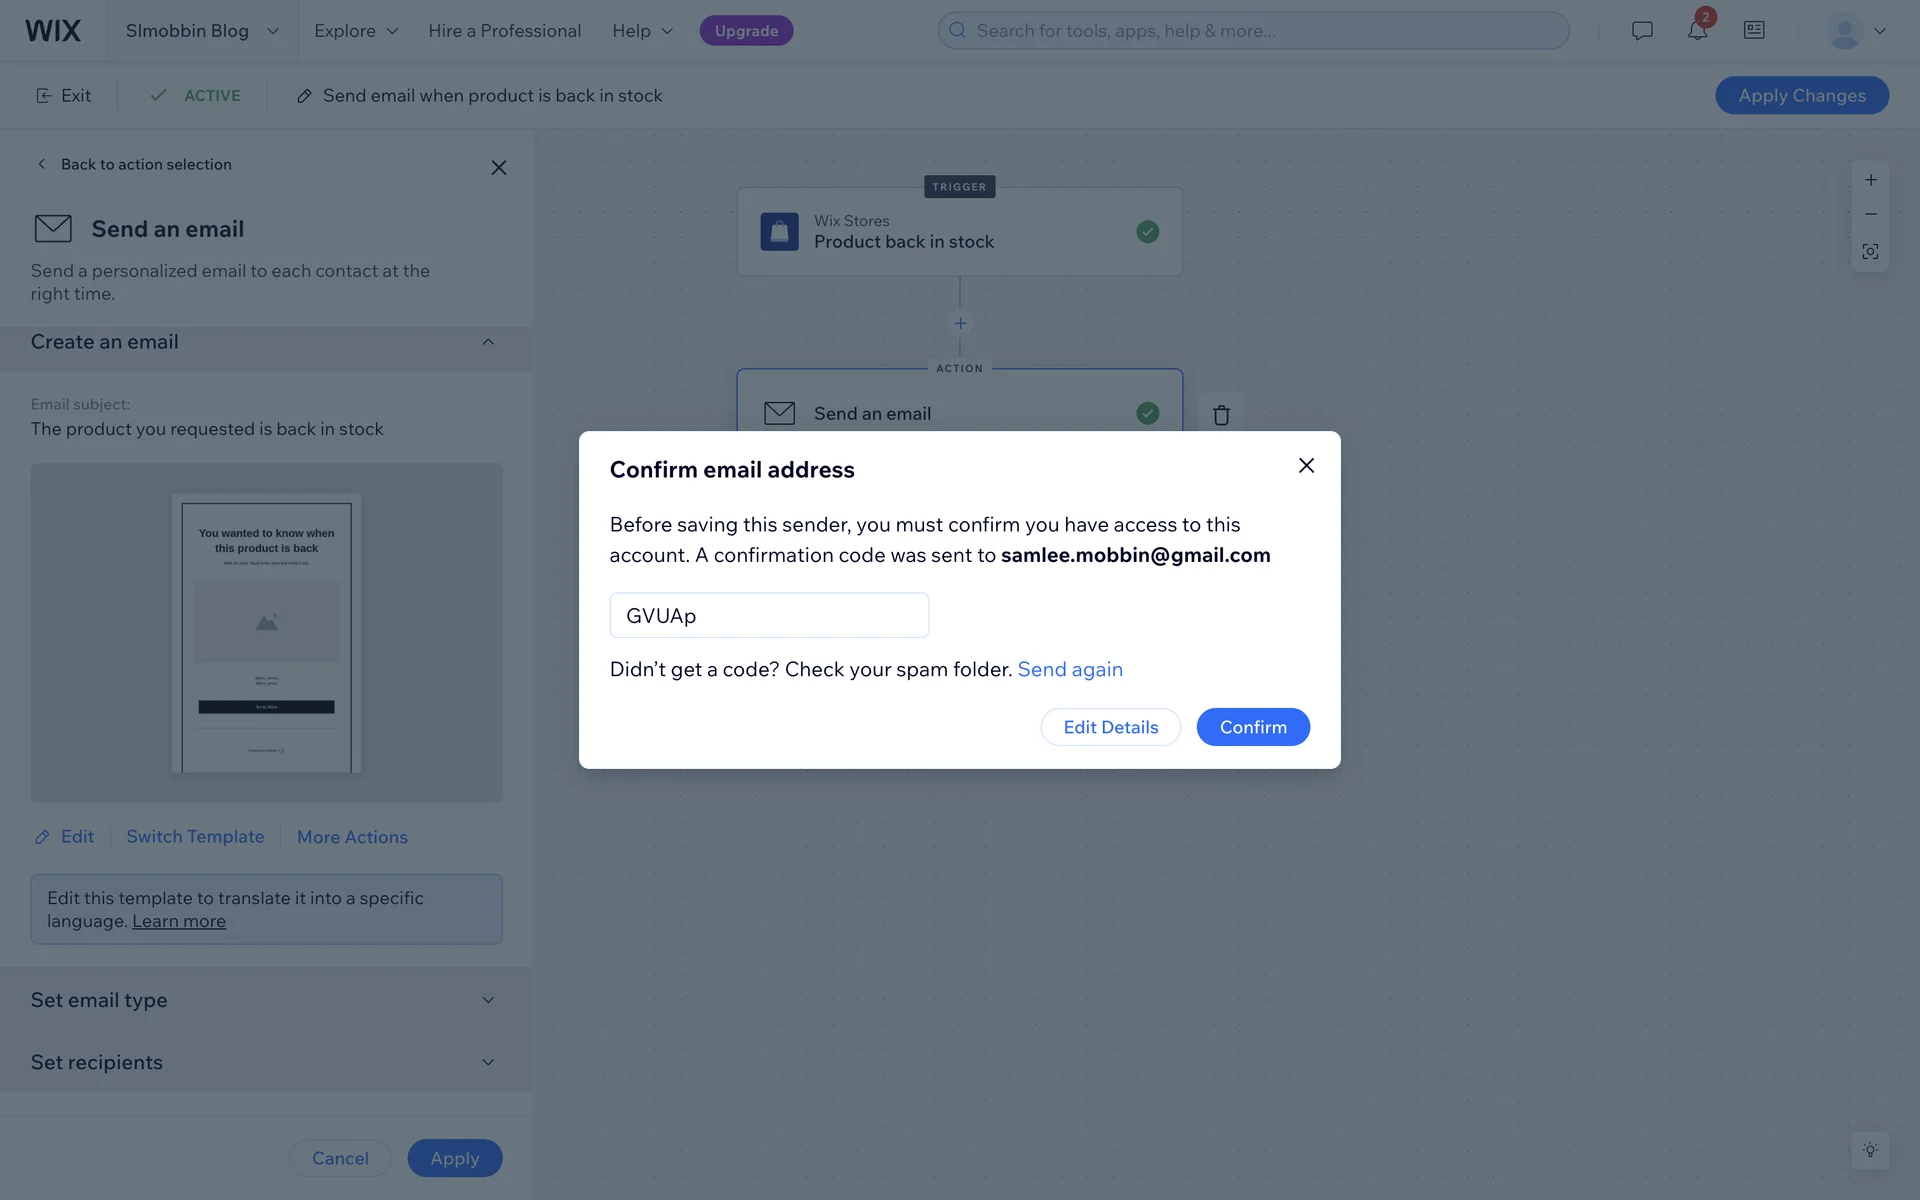Add a step with the plus connector

coord(960,323)
